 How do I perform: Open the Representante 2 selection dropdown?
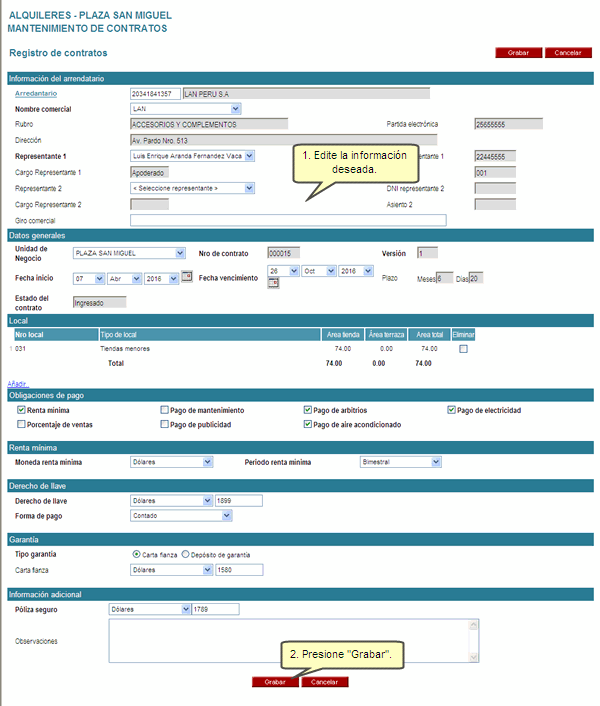click(249, 188)
